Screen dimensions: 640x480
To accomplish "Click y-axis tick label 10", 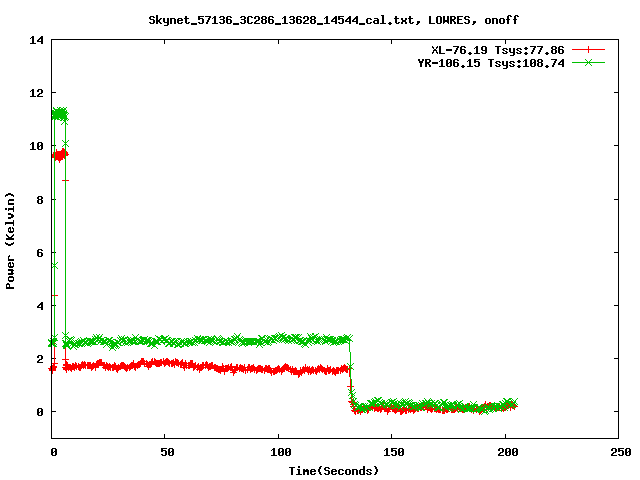I will pos(36,146).
